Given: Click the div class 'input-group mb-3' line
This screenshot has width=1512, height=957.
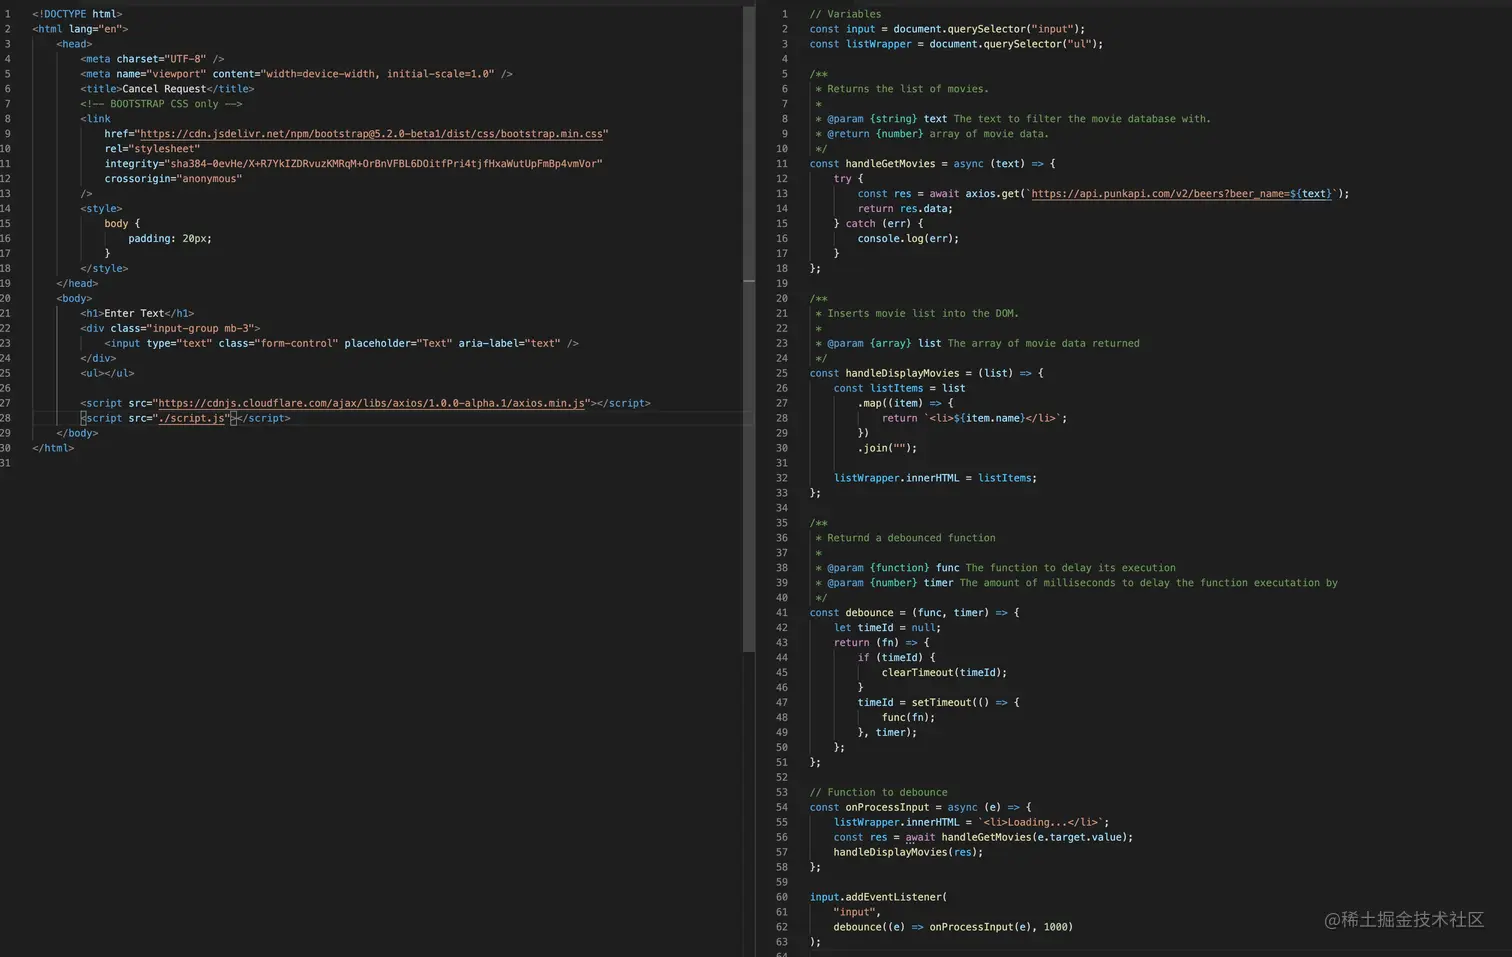Looking at the screenshot, I should [170, 328].
